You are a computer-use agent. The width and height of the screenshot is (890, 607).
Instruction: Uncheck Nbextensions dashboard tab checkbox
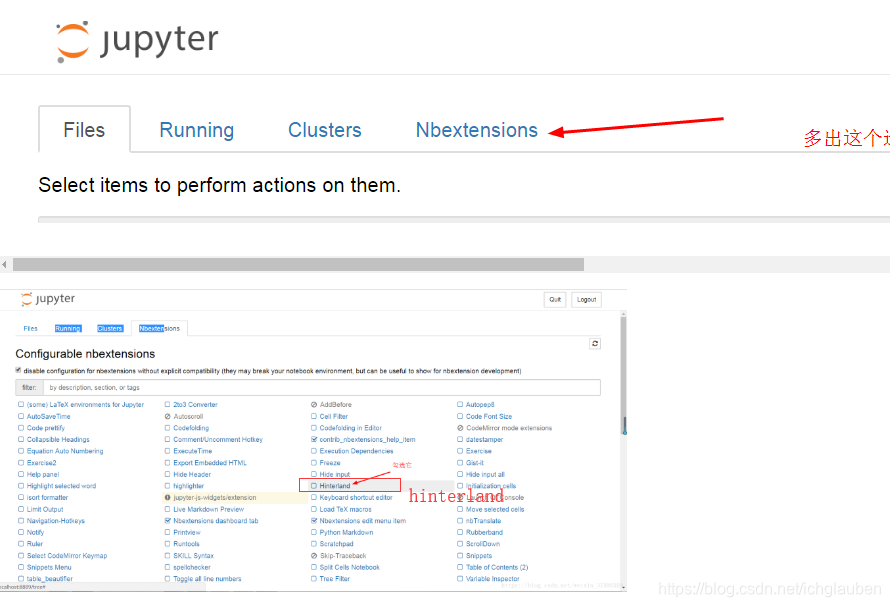[167, 521]
